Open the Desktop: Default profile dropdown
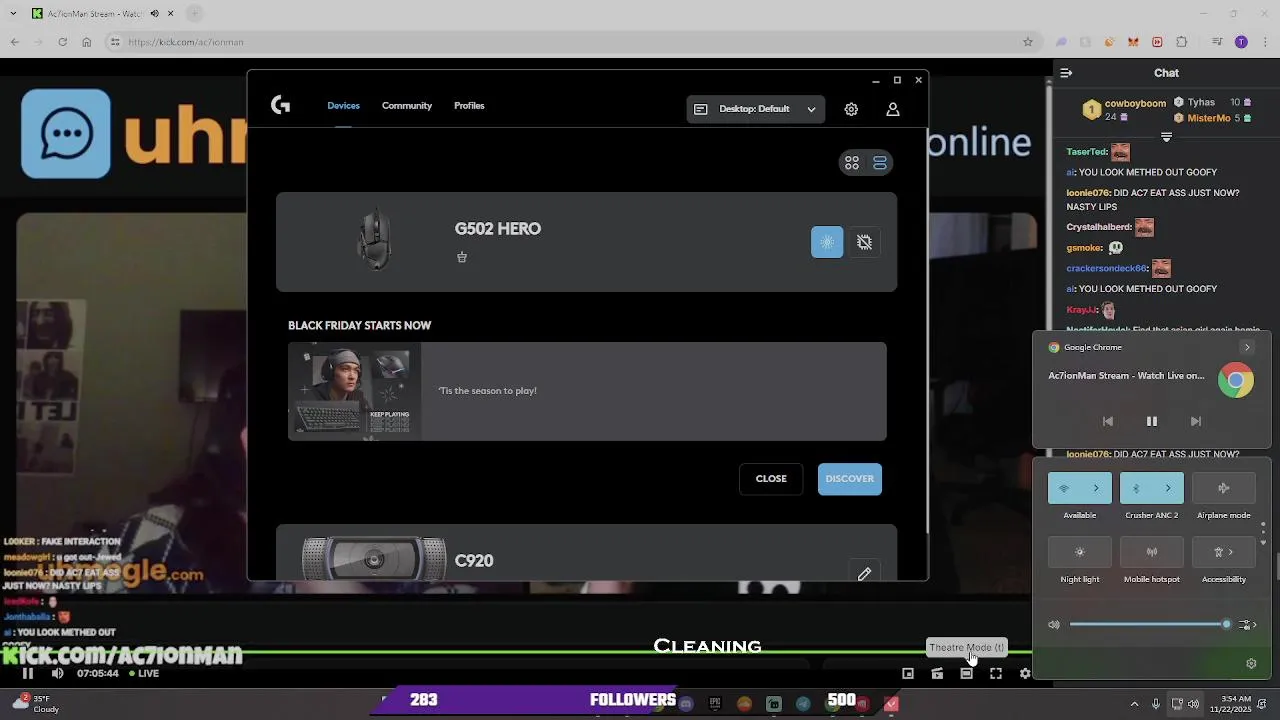The width and height of the screenshot is (1280, 720). pyautogui.click(x=756, y=109)
